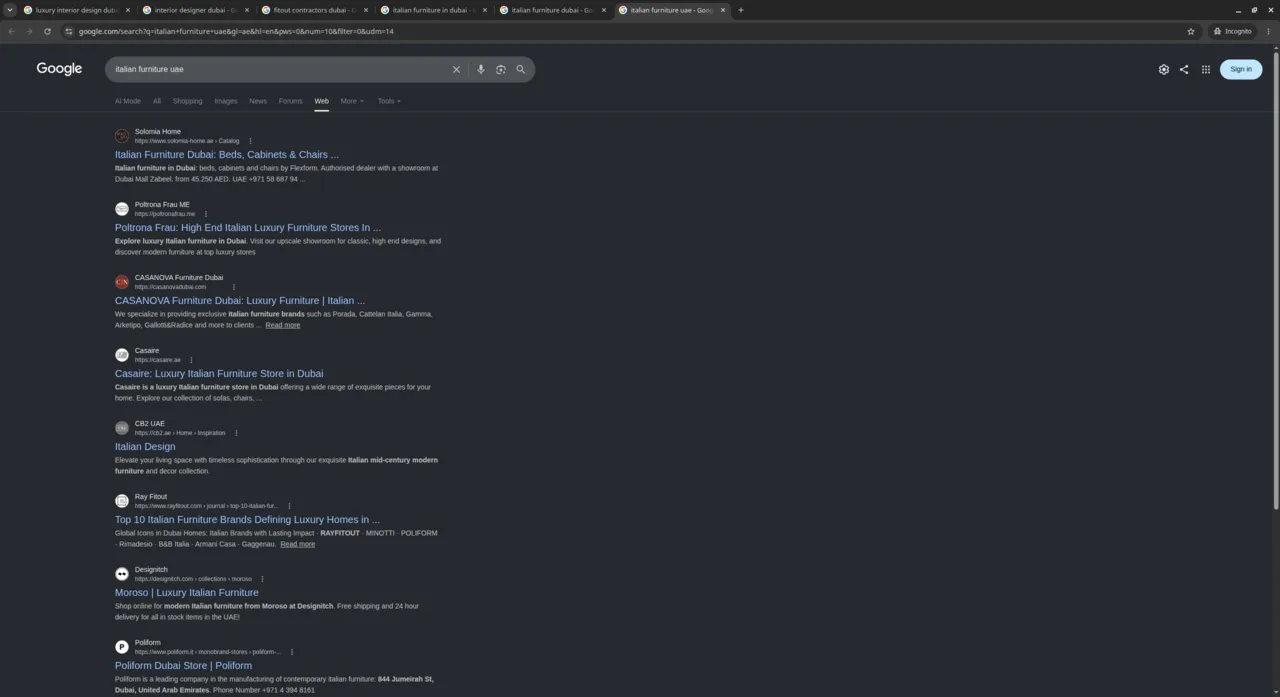Screen dimensions: 1280x697
Task: Open more options for Designitch result
Action: pyautogui.click(x=262, y=579)
